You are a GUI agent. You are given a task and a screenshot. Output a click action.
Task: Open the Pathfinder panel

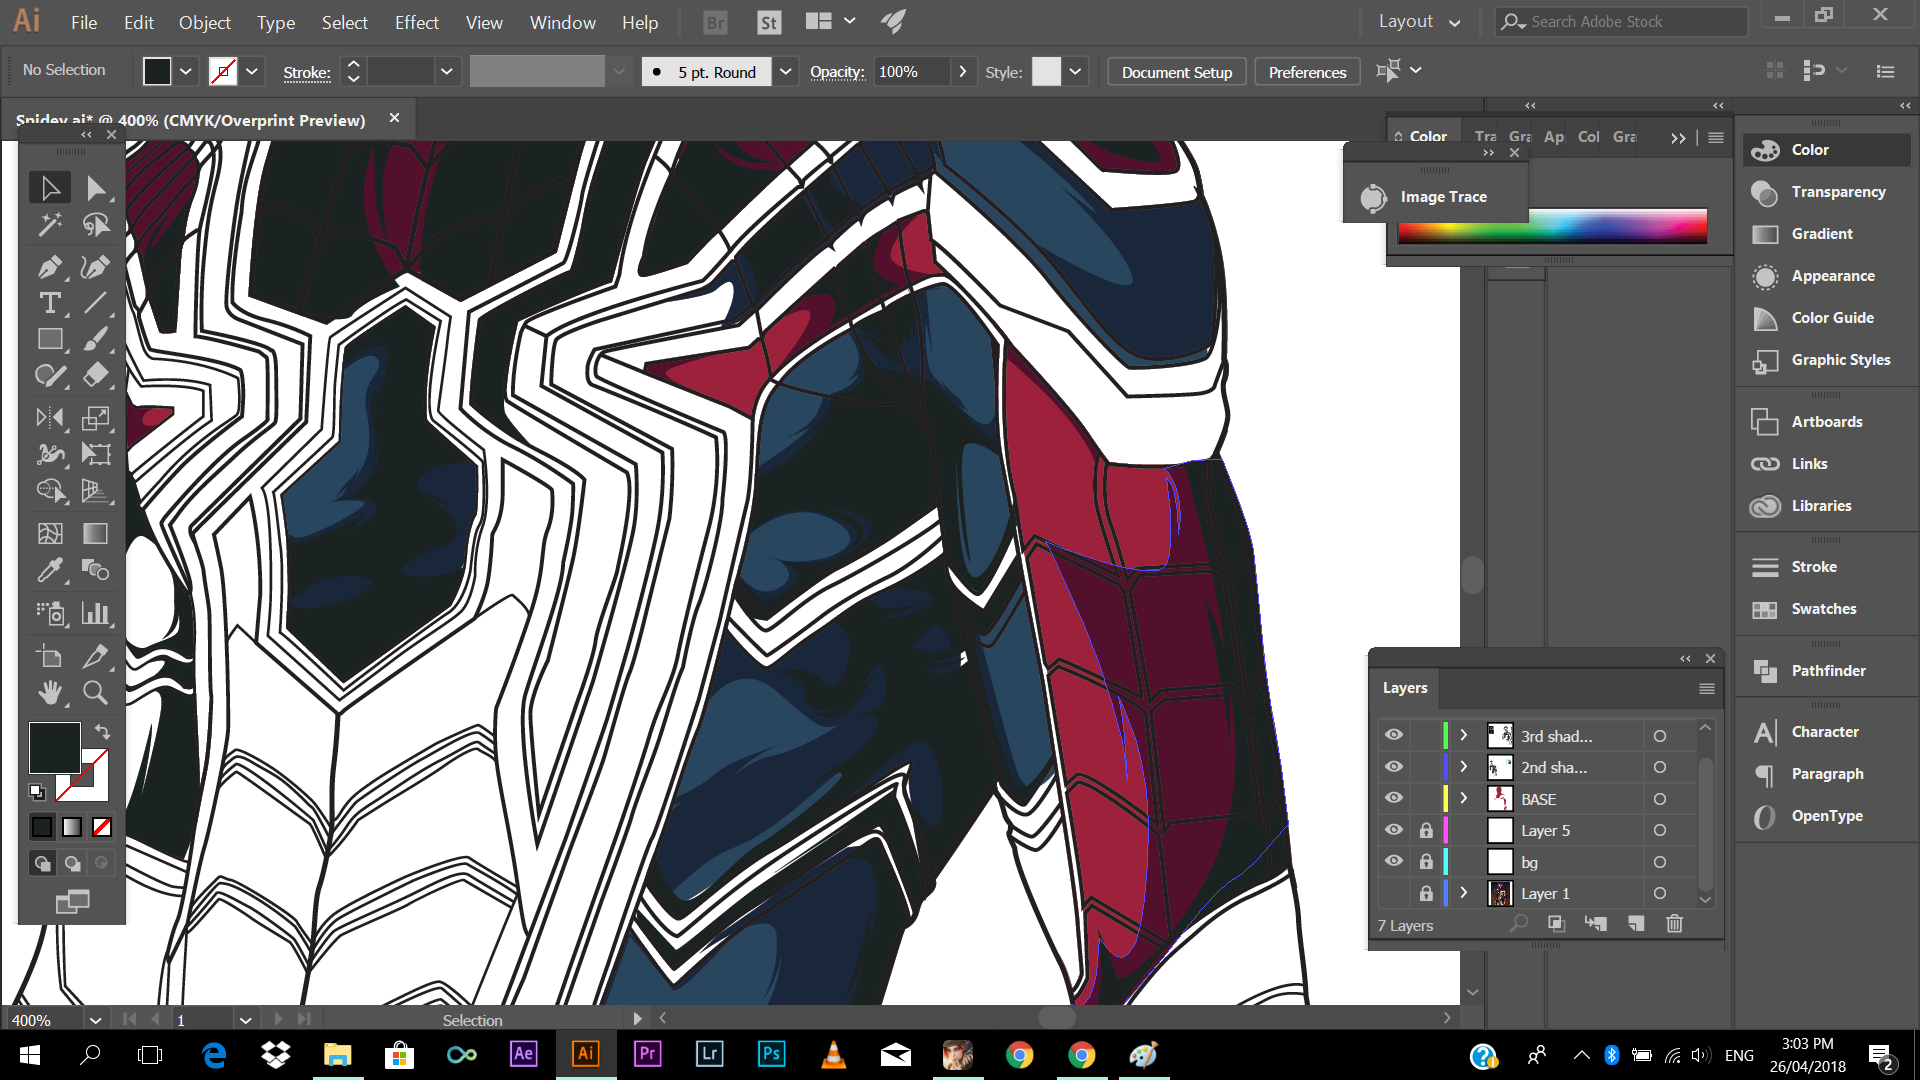pyautogui.click(x=1827, y=670)
